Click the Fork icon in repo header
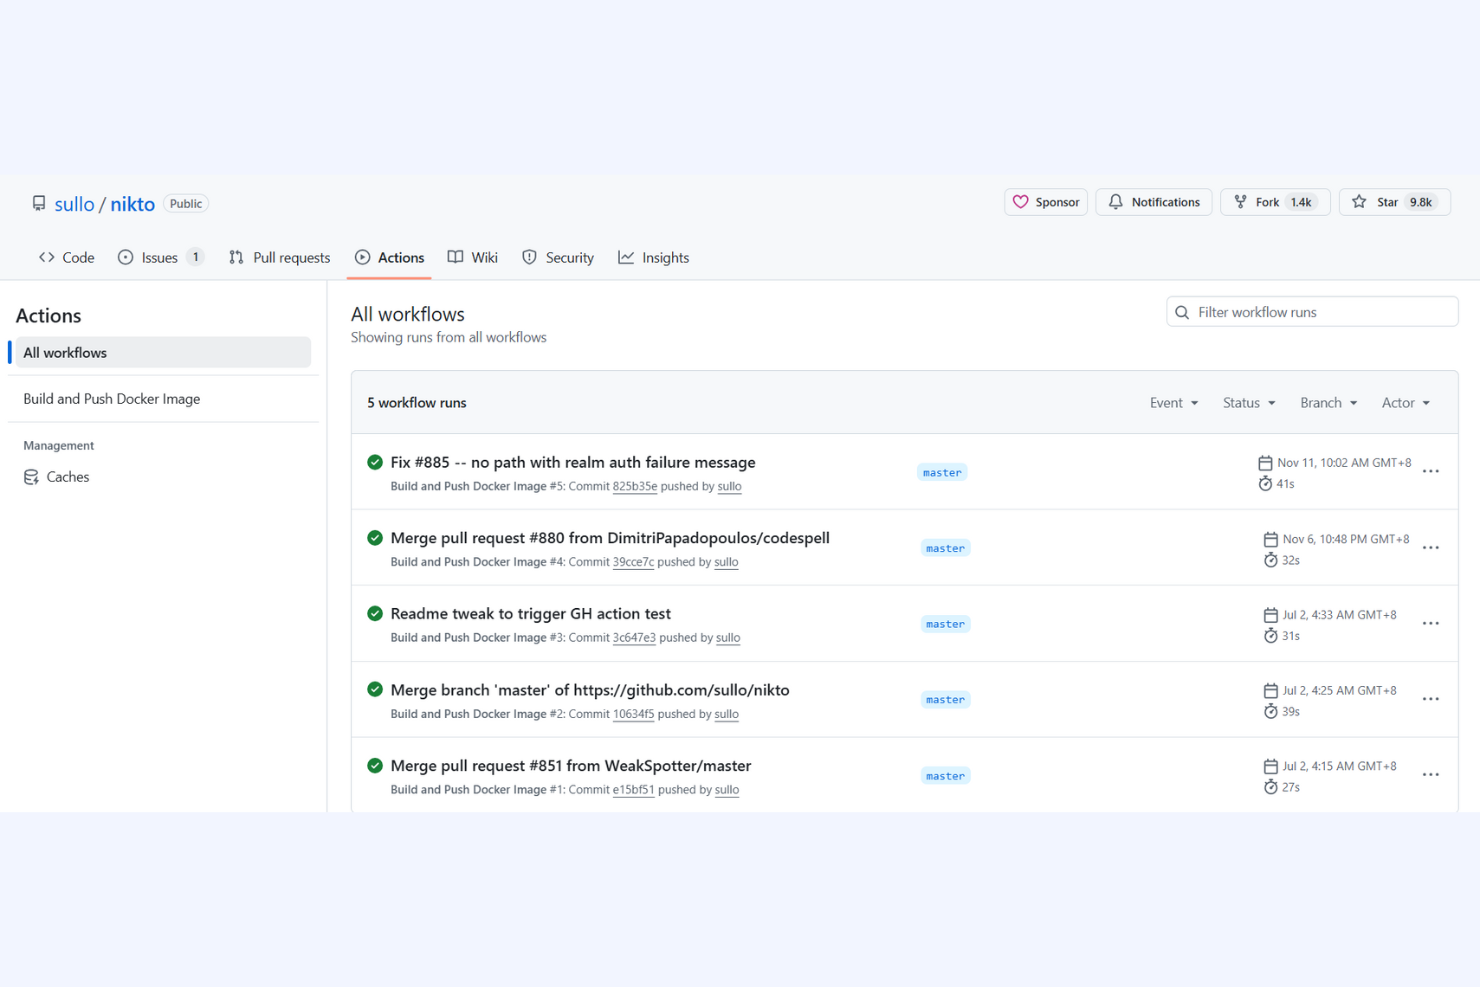Screen dimensions: 1480x987 click(1241, 201)
